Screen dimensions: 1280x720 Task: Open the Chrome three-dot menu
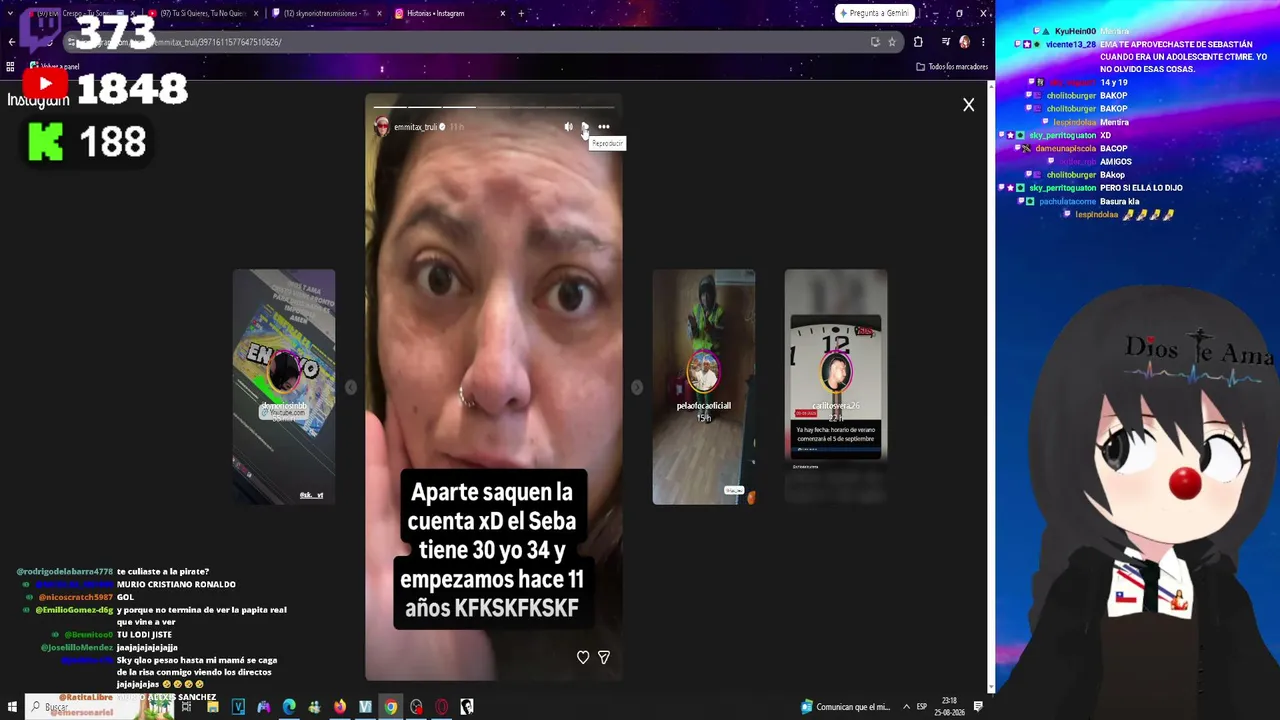click(x=983, y=42)
